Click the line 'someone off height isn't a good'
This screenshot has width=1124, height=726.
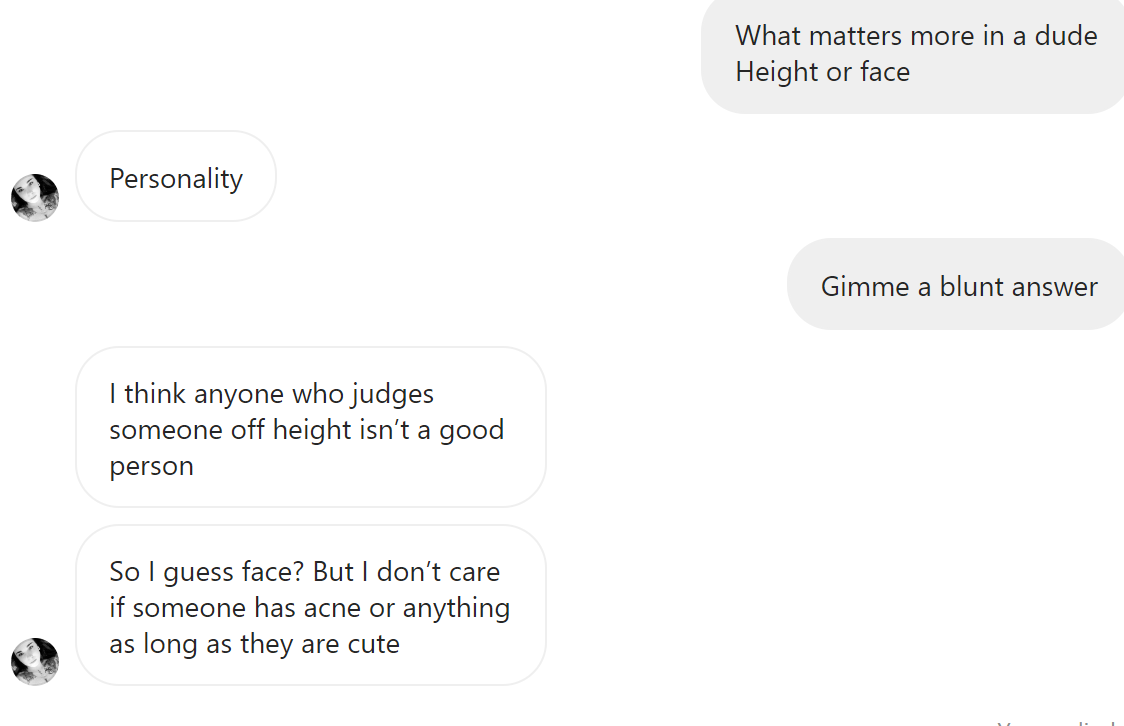click(x=307, y=430)
